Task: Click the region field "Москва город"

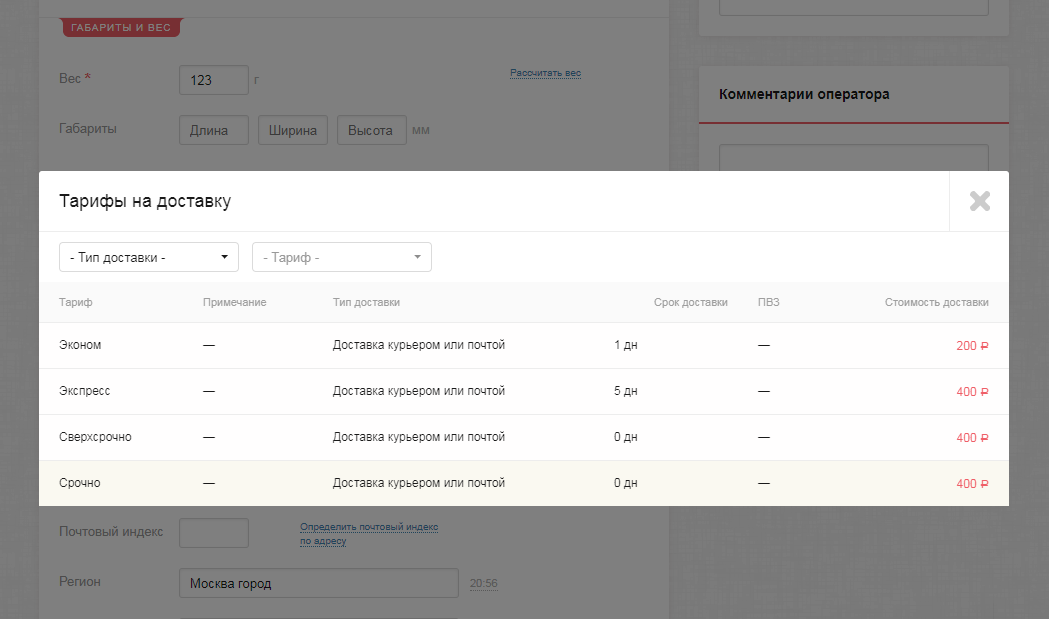Action: [x=318, y=583]
